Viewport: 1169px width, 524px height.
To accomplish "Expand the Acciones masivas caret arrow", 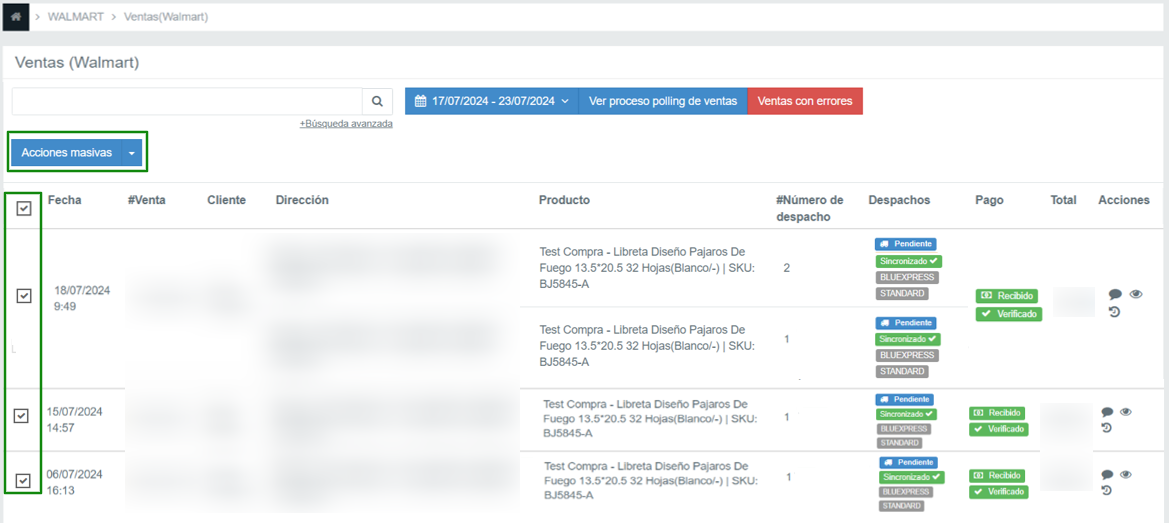I will tap(131, 153).
